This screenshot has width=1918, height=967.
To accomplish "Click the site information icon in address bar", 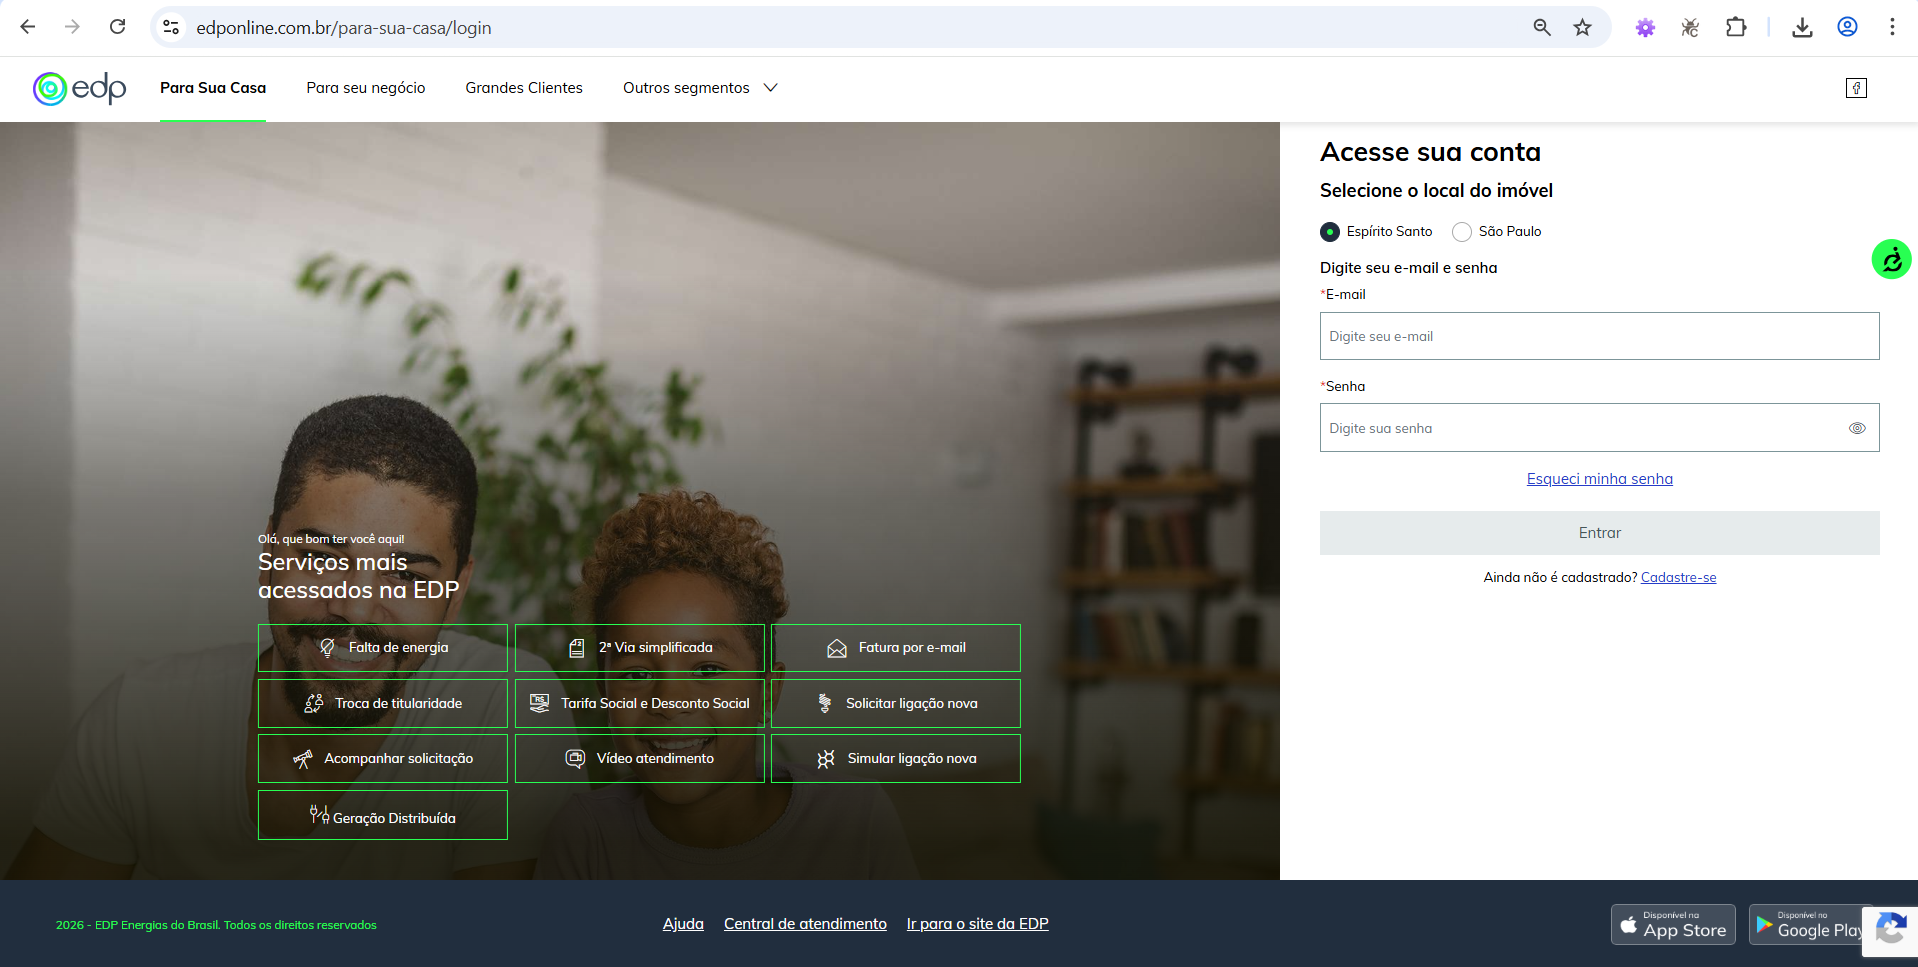I will pyautogui.click(x=171, y=28).
